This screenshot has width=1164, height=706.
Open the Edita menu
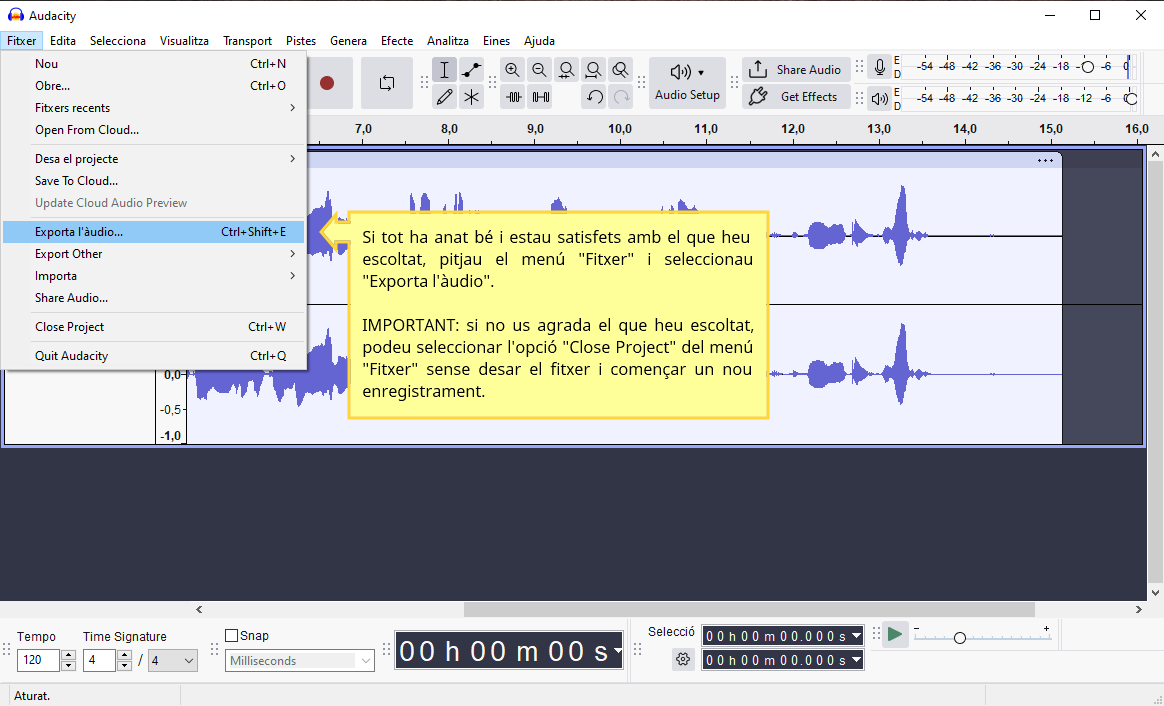[x=63, y=41]
